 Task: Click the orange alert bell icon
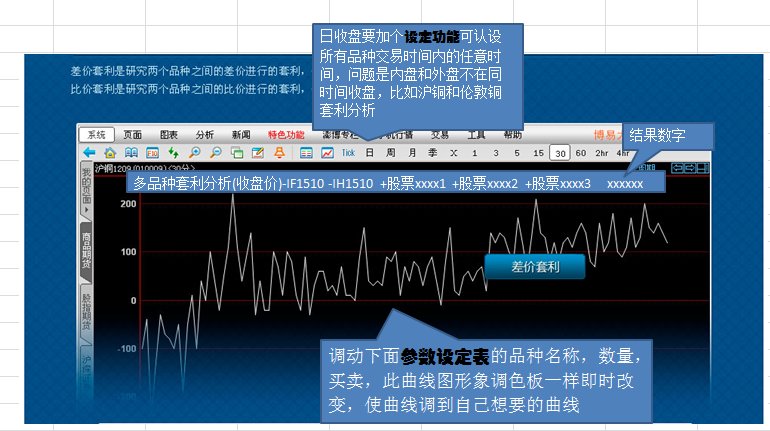pyautogui.click(x=279, y=153)
